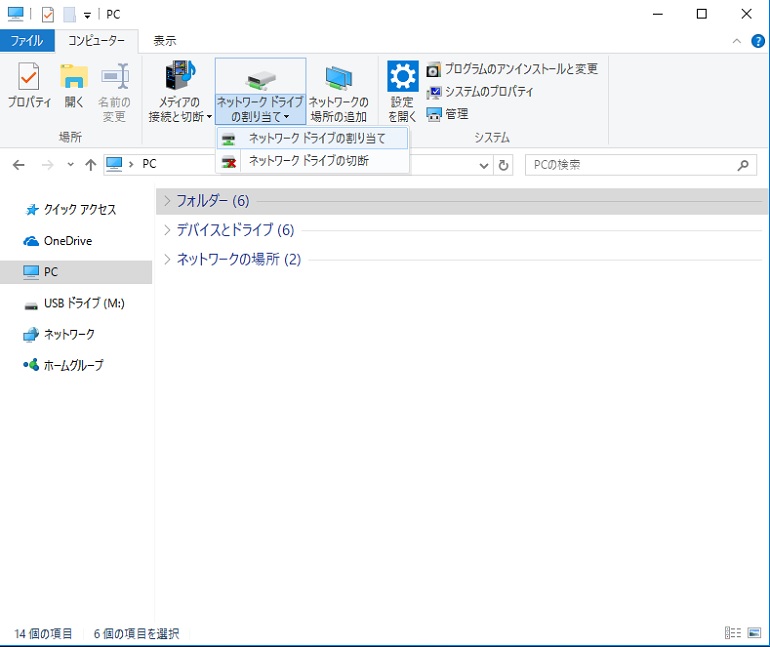This screenshot has width=770, height=647.
Task: Open プログラムのアンインストールと変更
Action: (512, 69)
